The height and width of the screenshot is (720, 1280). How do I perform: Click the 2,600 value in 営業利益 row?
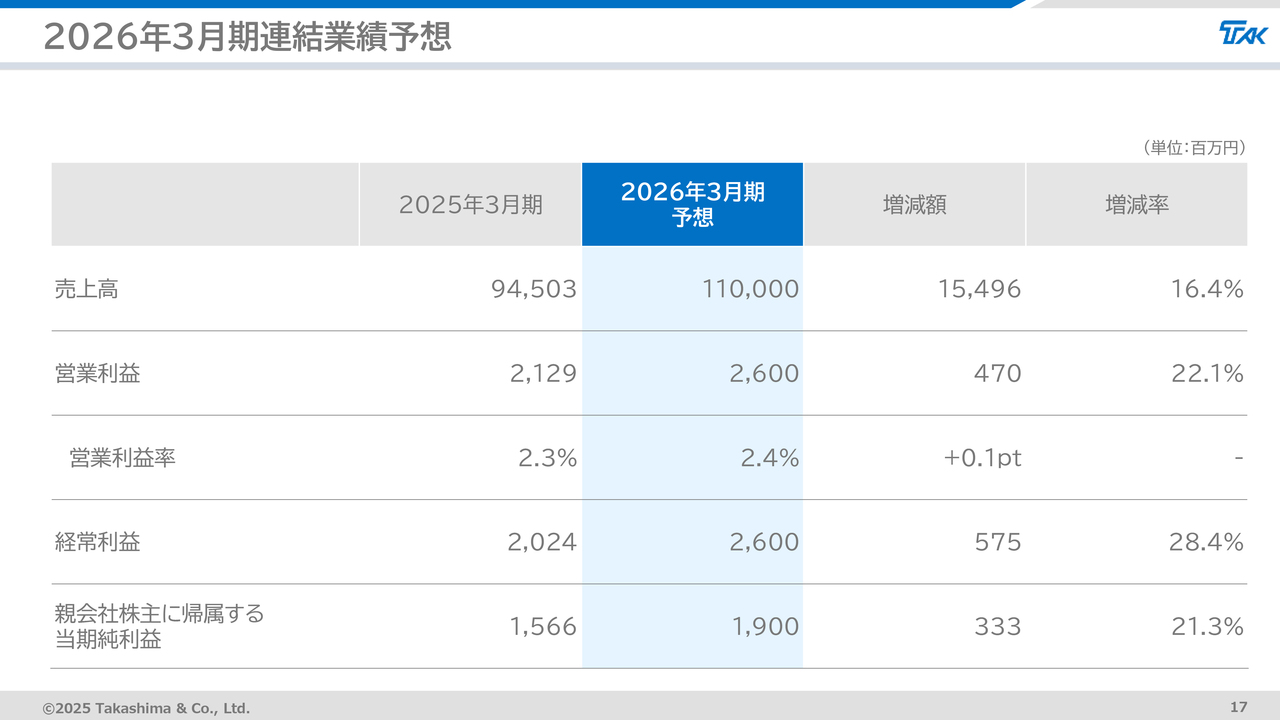(764, 374)
